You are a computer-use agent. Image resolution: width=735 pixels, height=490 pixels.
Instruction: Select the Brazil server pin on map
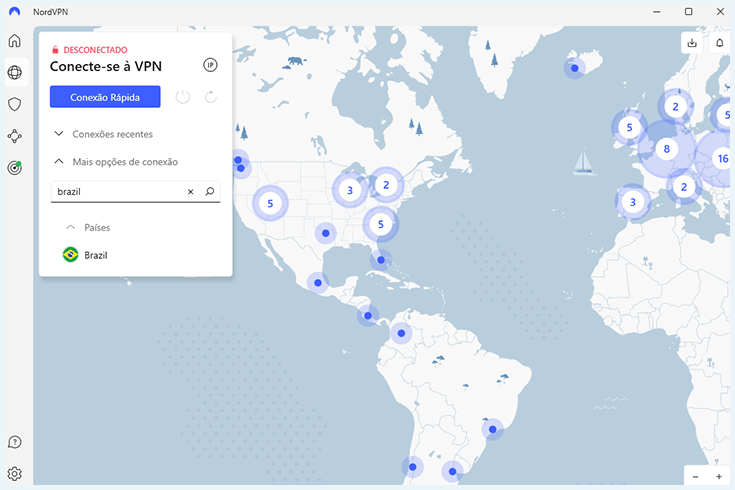coord(493,430)
